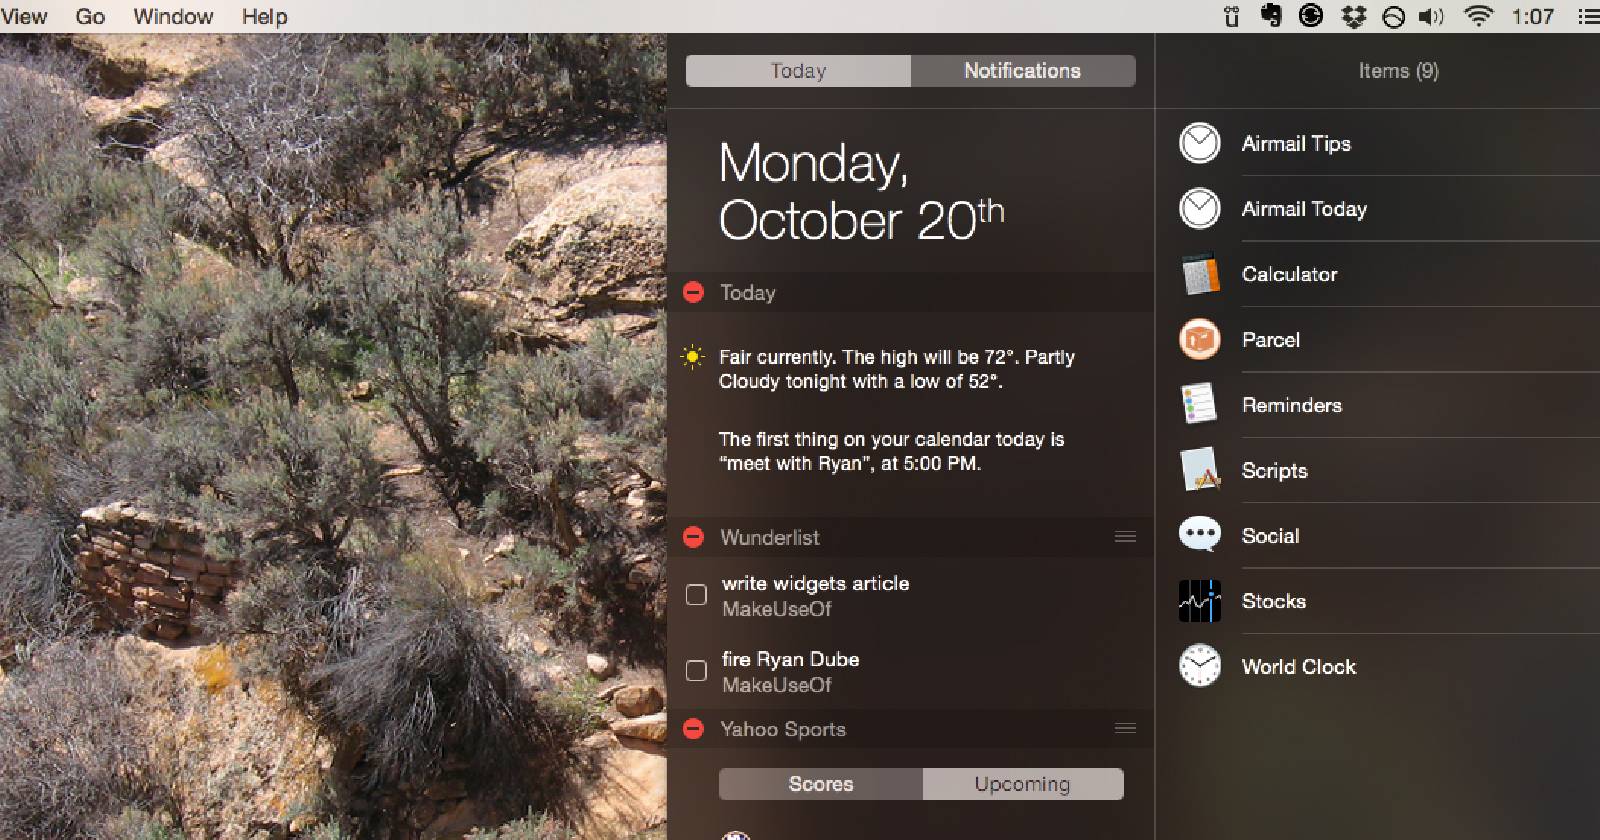1600x840 pixels.
Task: Open the Dropbox menu bar icon
Action: (x=1353, y=16)
